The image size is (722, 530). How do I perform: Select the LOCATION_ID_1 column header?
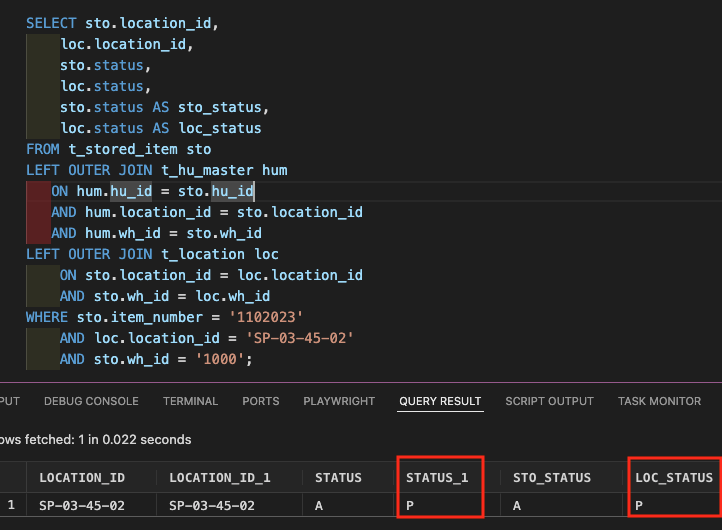(218, 478)
